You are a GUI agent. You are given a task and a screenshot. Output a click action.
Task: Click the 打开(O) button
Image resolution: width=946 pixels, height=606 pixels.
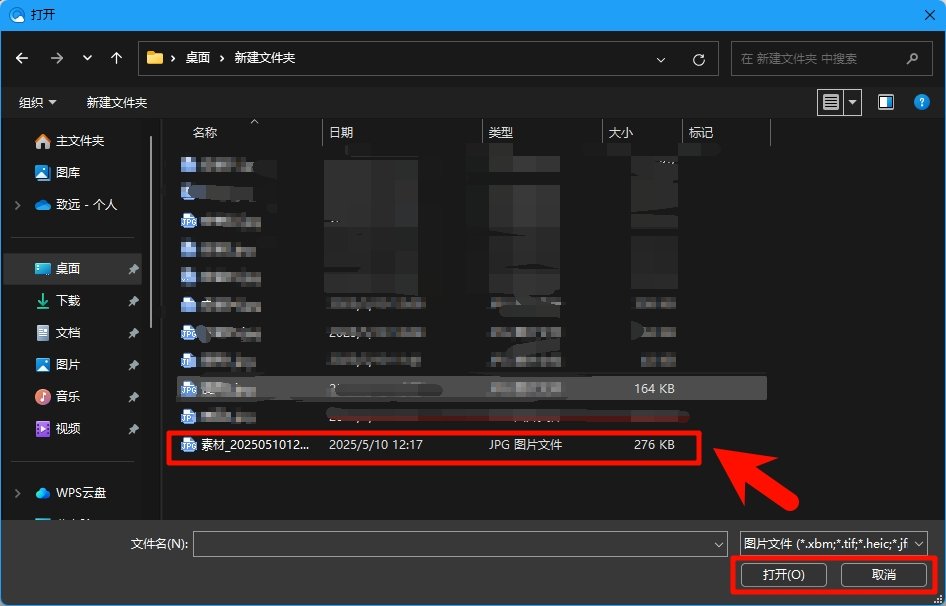pos(781,575)
